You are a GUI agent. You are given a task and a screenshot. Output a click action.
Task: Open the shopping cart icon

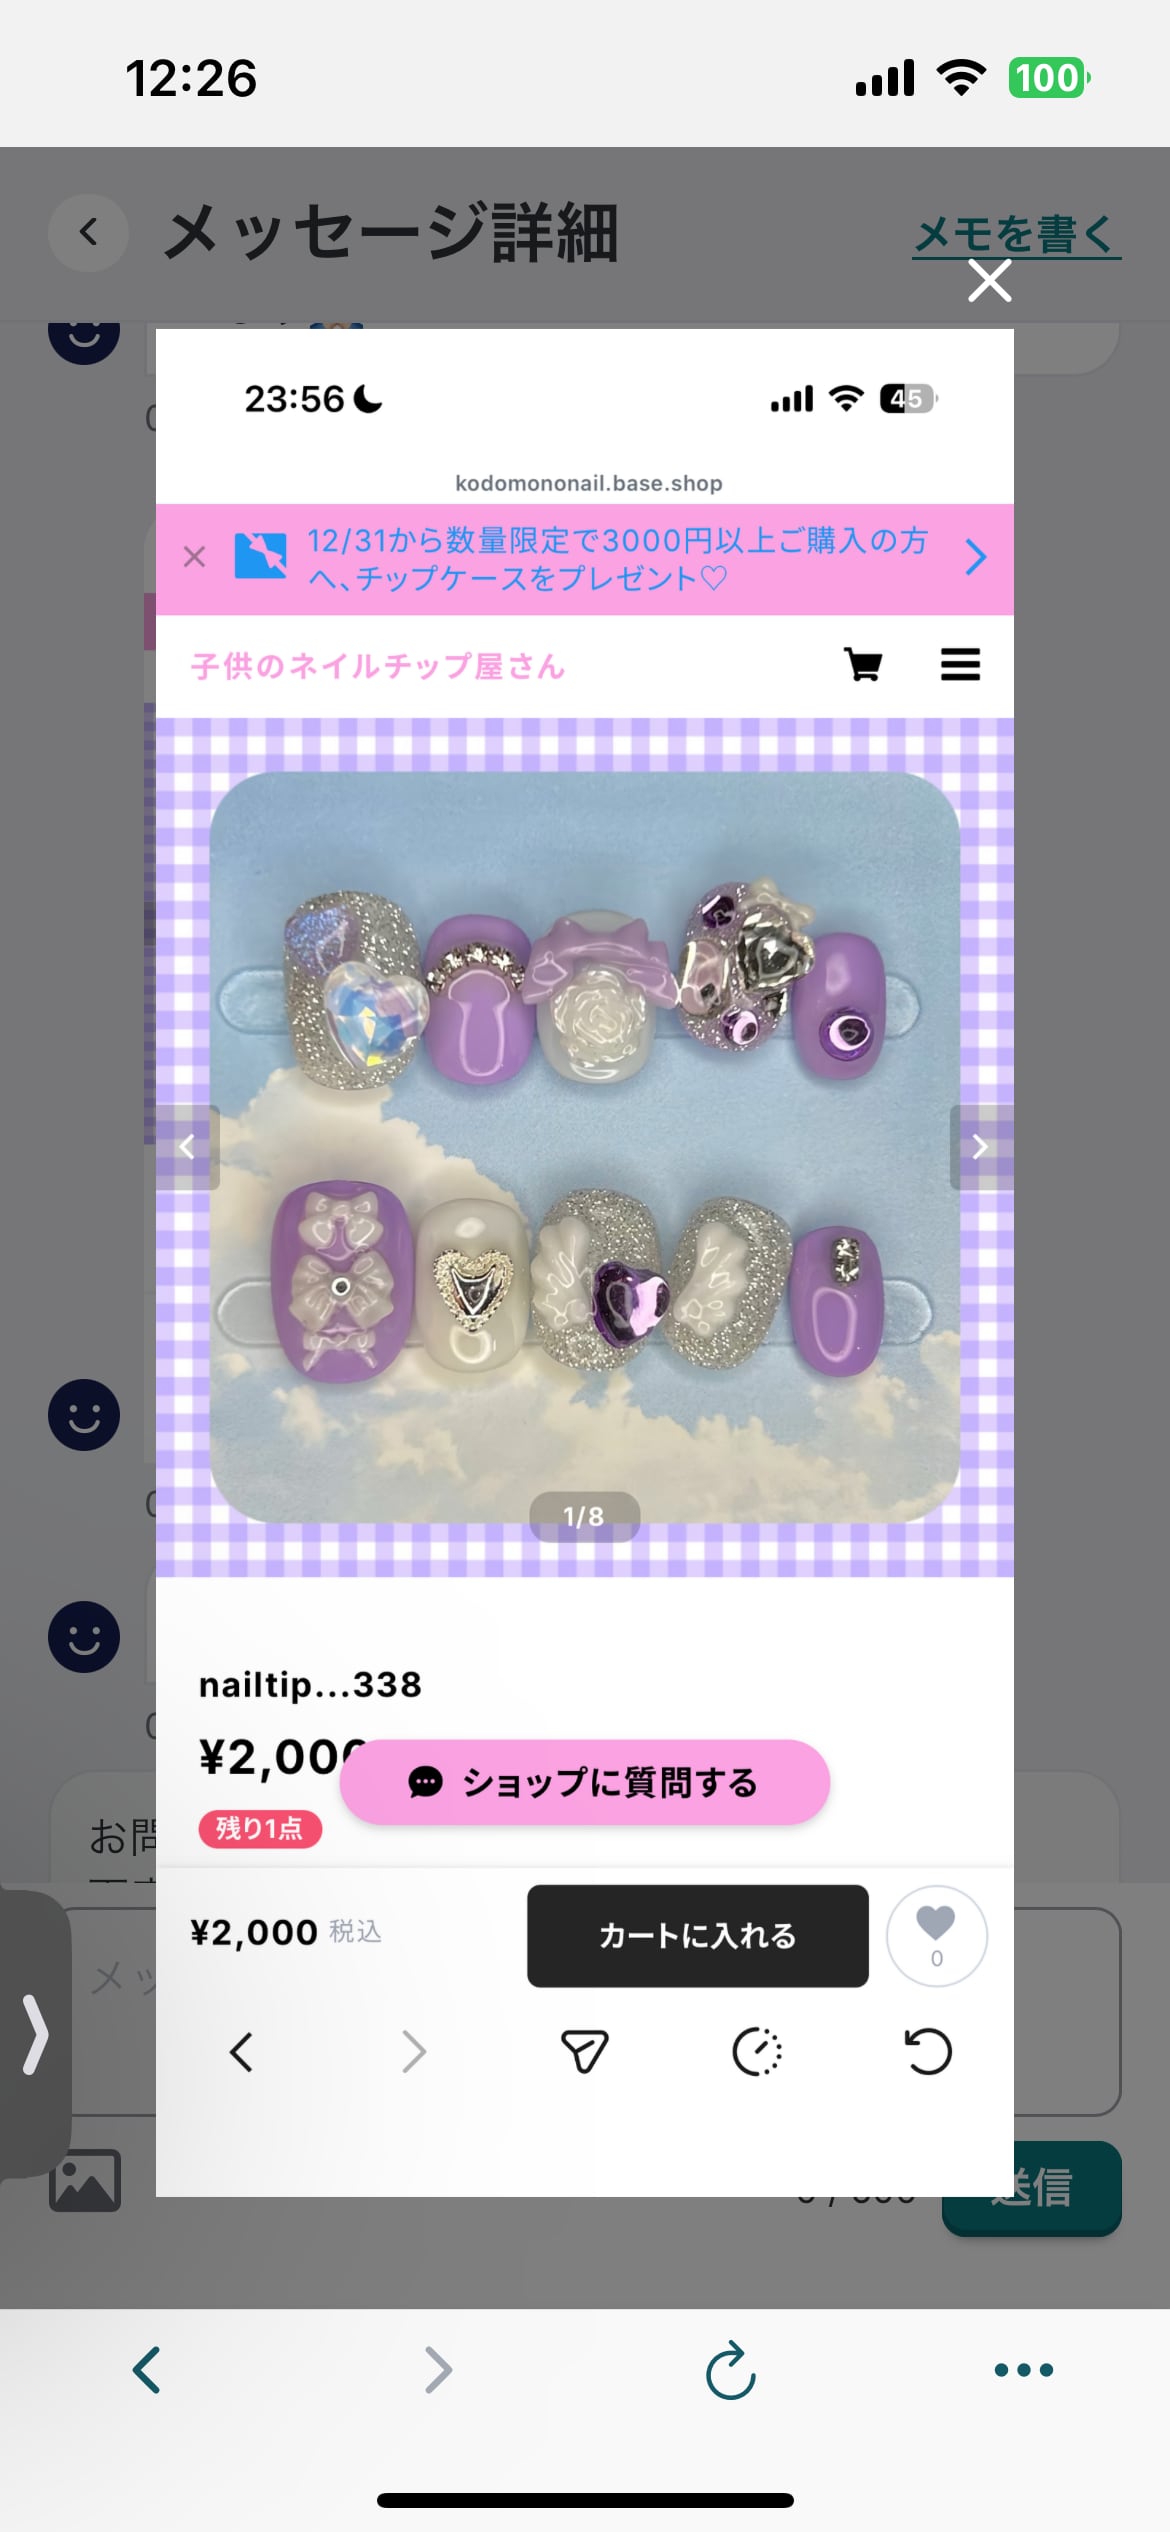click(x=863, y=664)
